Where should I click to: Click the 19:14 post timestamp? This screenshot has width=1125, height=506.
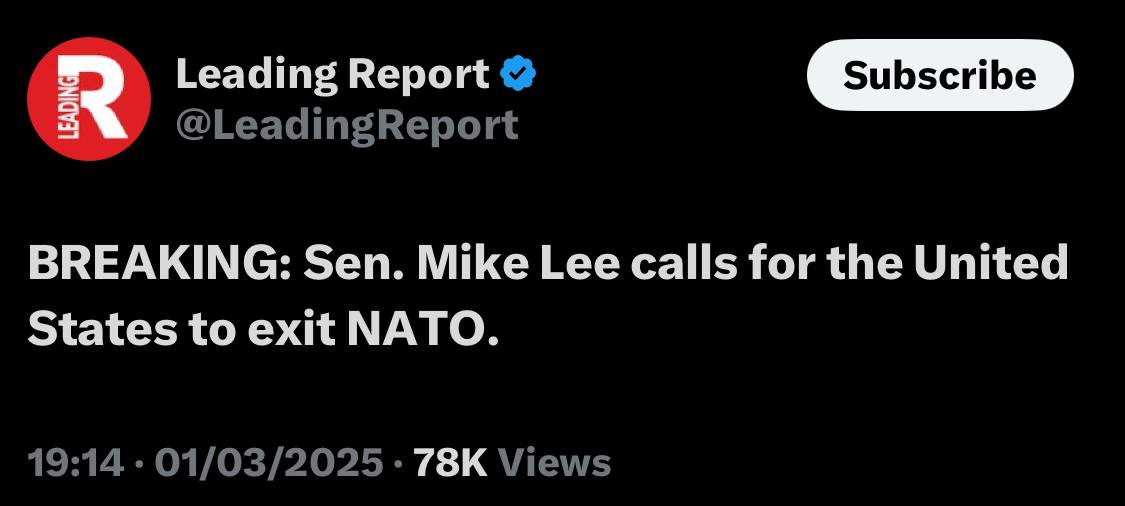pos(76,462)
